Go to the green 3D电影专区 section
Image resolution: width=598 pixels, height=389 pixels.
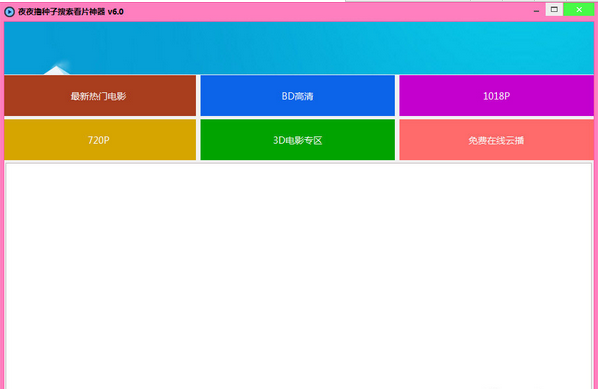(x=297, y=140)
